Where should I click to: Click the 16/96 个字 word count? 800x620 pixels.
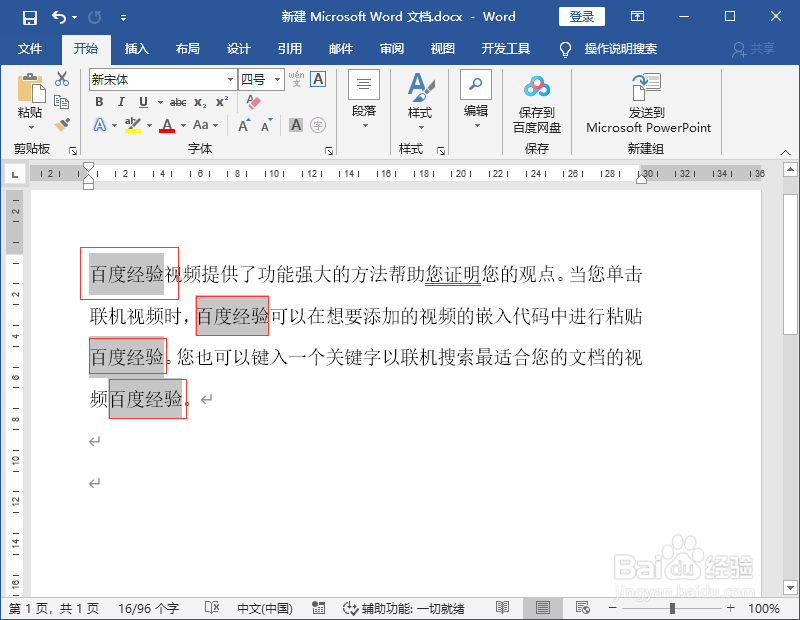tap(148, 608)
